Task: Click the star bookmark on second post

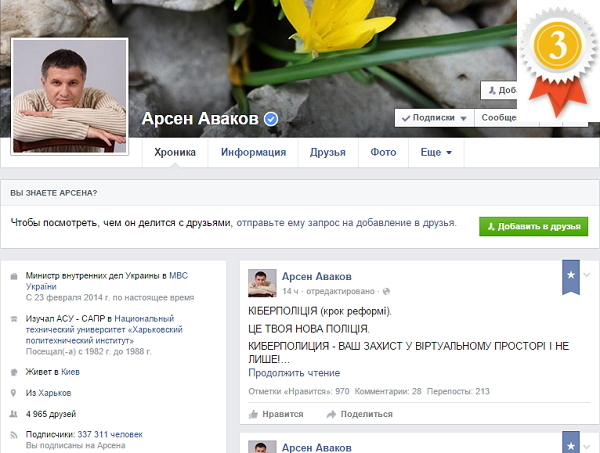Action: [571, 444]
